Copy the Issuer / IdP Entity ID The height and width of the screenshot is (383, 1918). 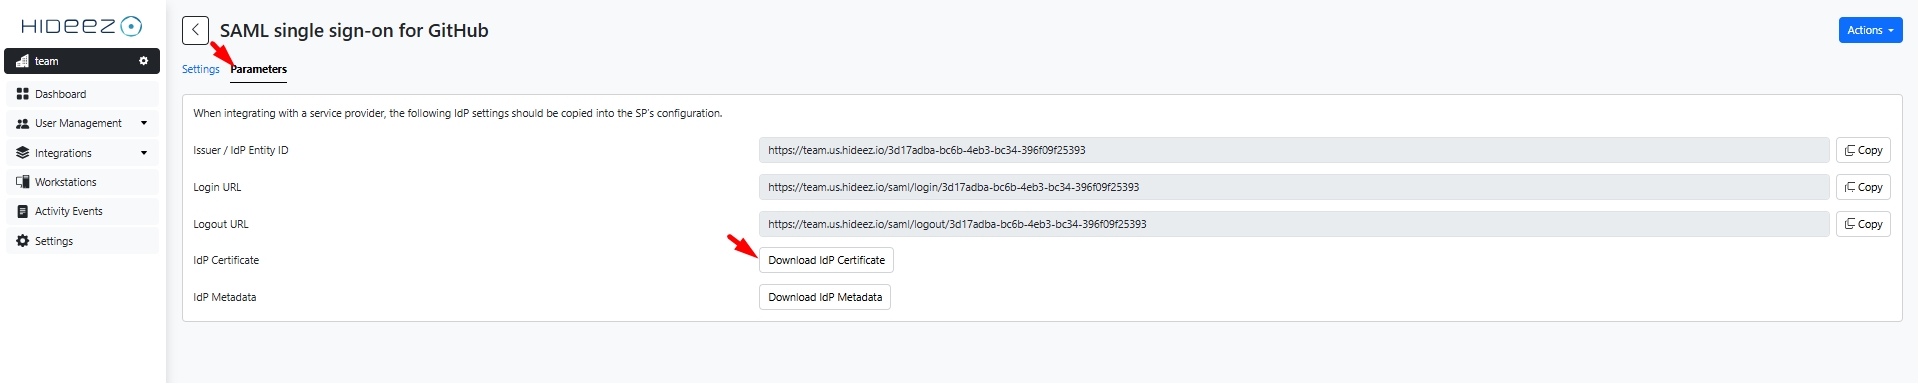pos(1863,150)
